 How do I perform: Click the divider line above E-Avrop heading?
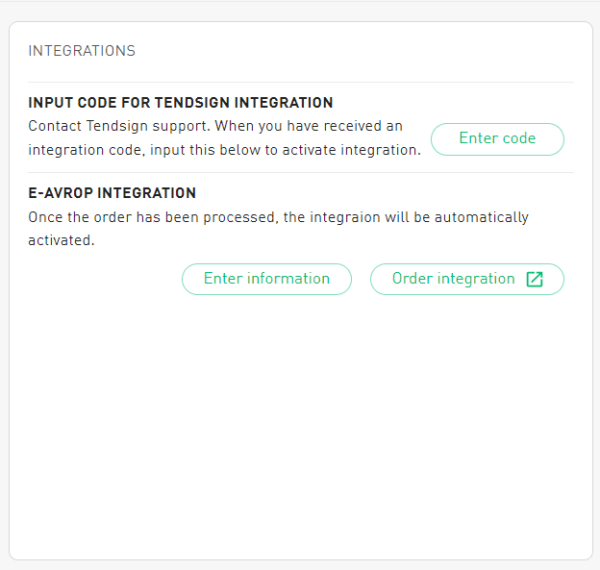(300, 172)
